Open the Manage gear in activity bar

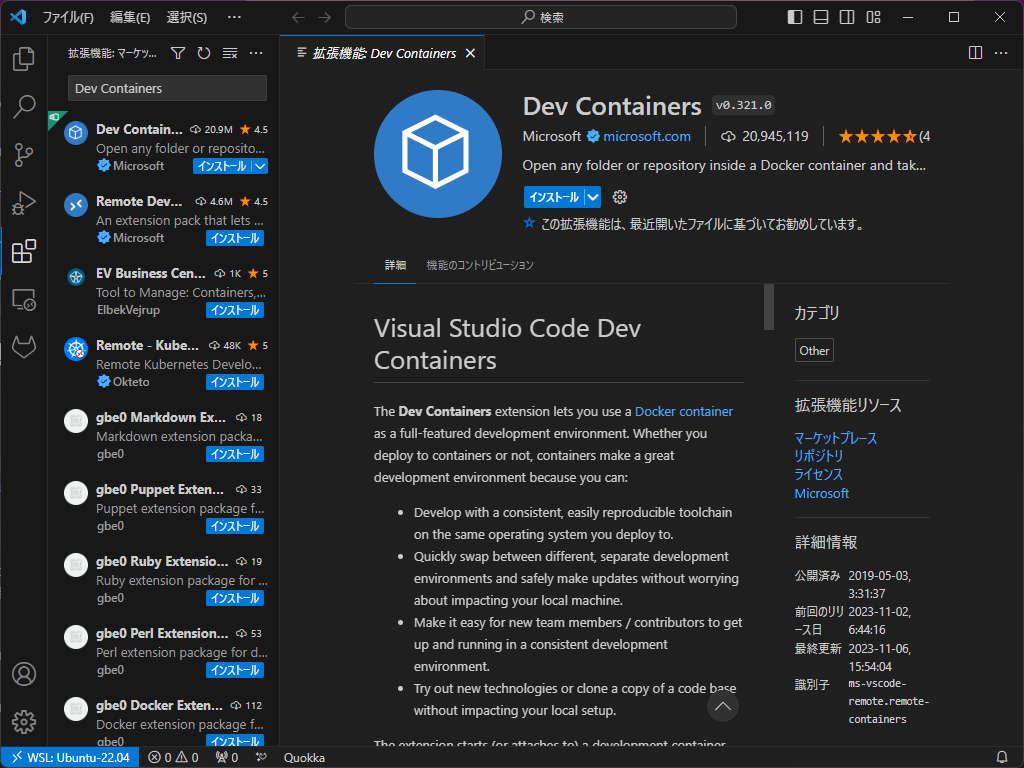click(24, 722)
